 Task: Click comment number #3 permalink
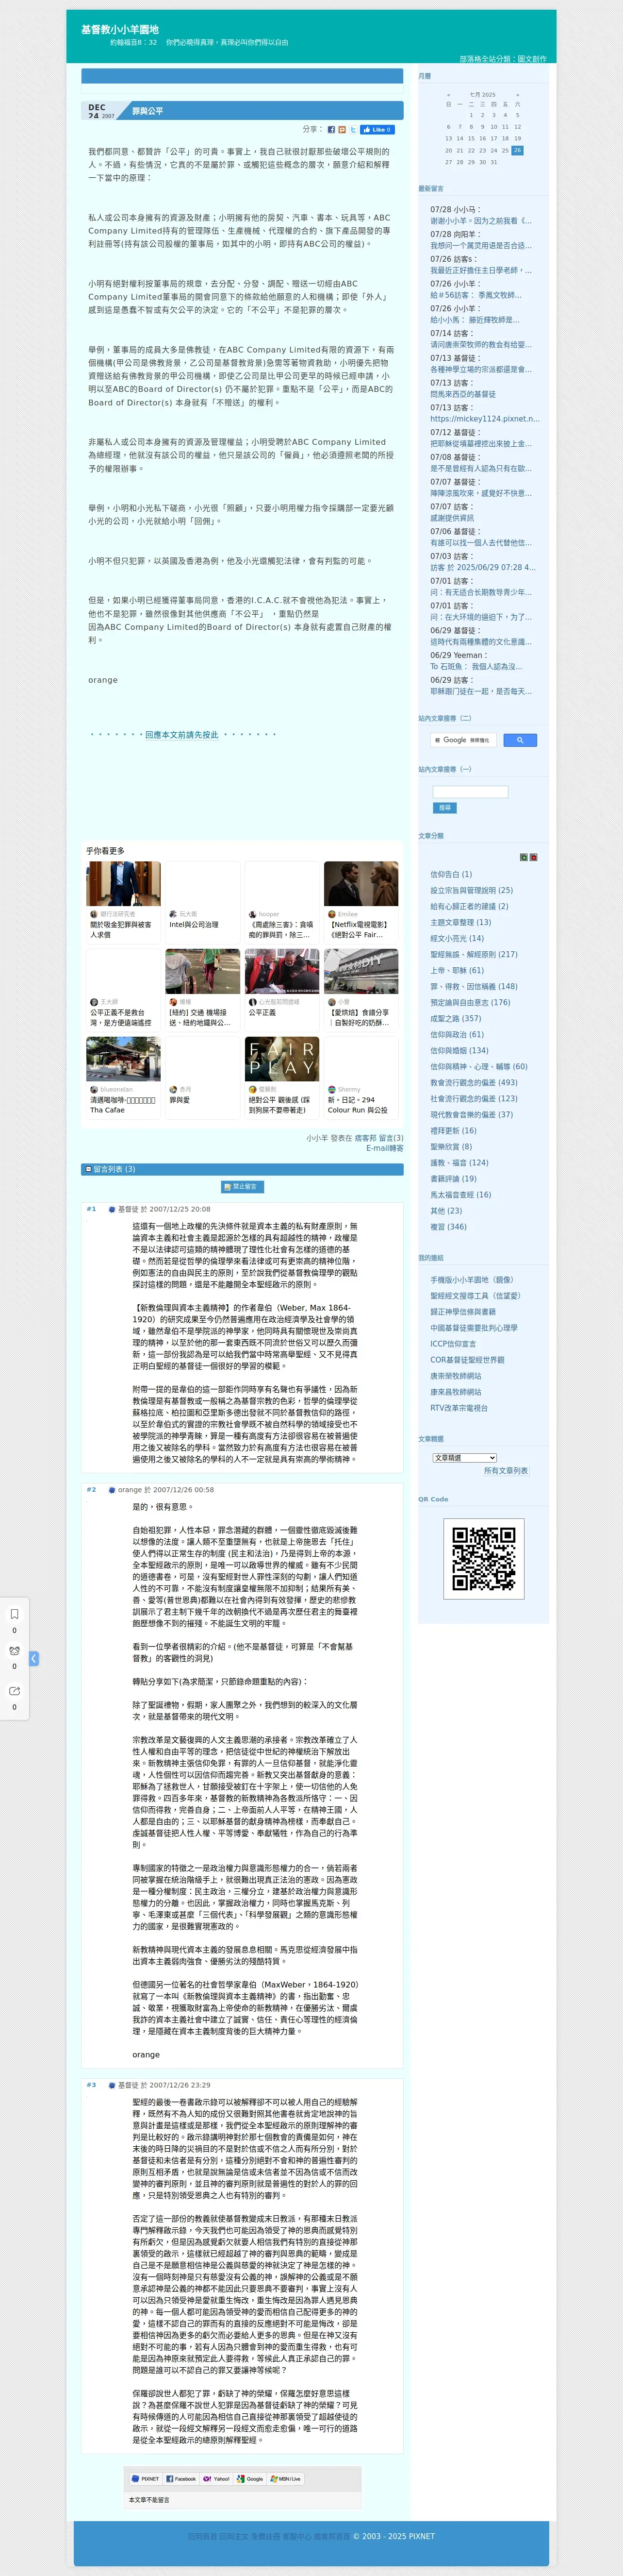coord(91,2085)
